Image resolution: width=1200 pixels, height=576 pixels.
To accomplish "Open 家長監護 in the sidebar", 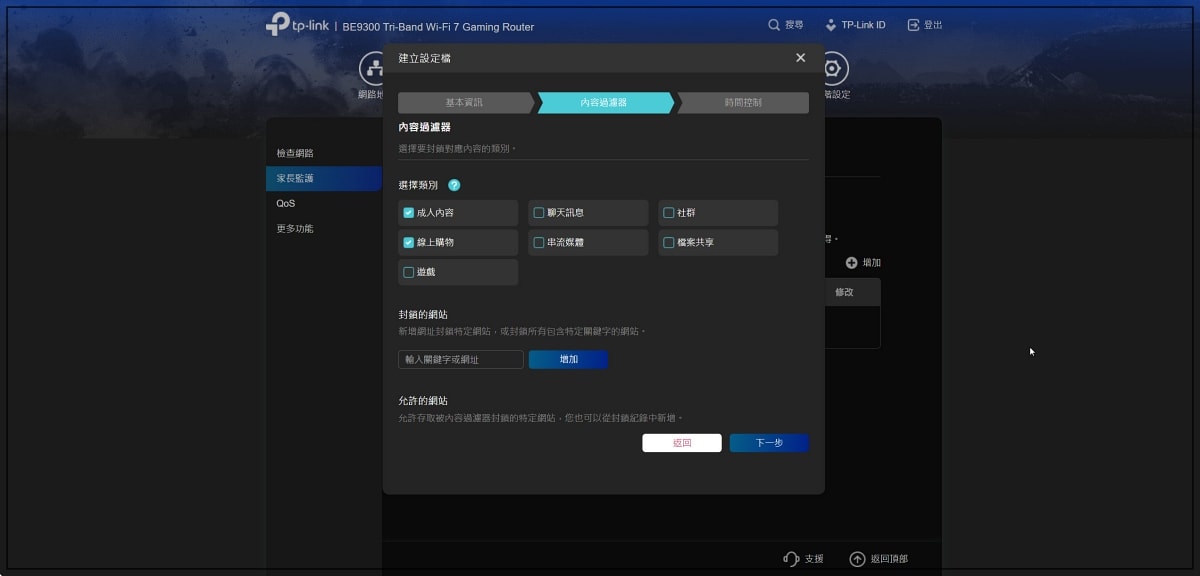I will (323, 178).
